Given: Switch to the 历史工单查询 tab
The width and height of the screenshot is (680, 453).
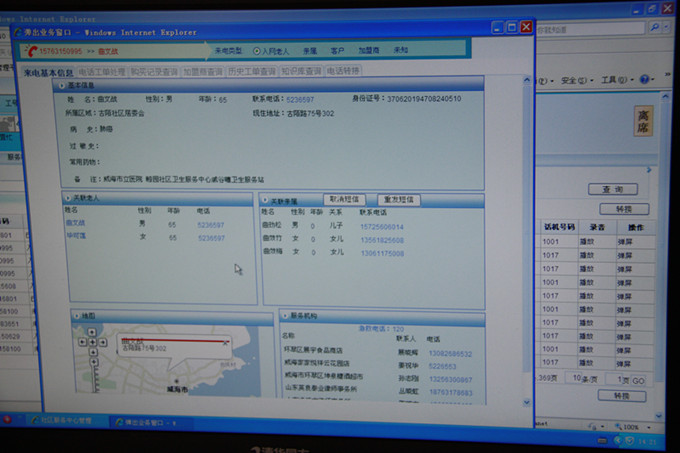Looking at the screenshot, I should (246, 72).
